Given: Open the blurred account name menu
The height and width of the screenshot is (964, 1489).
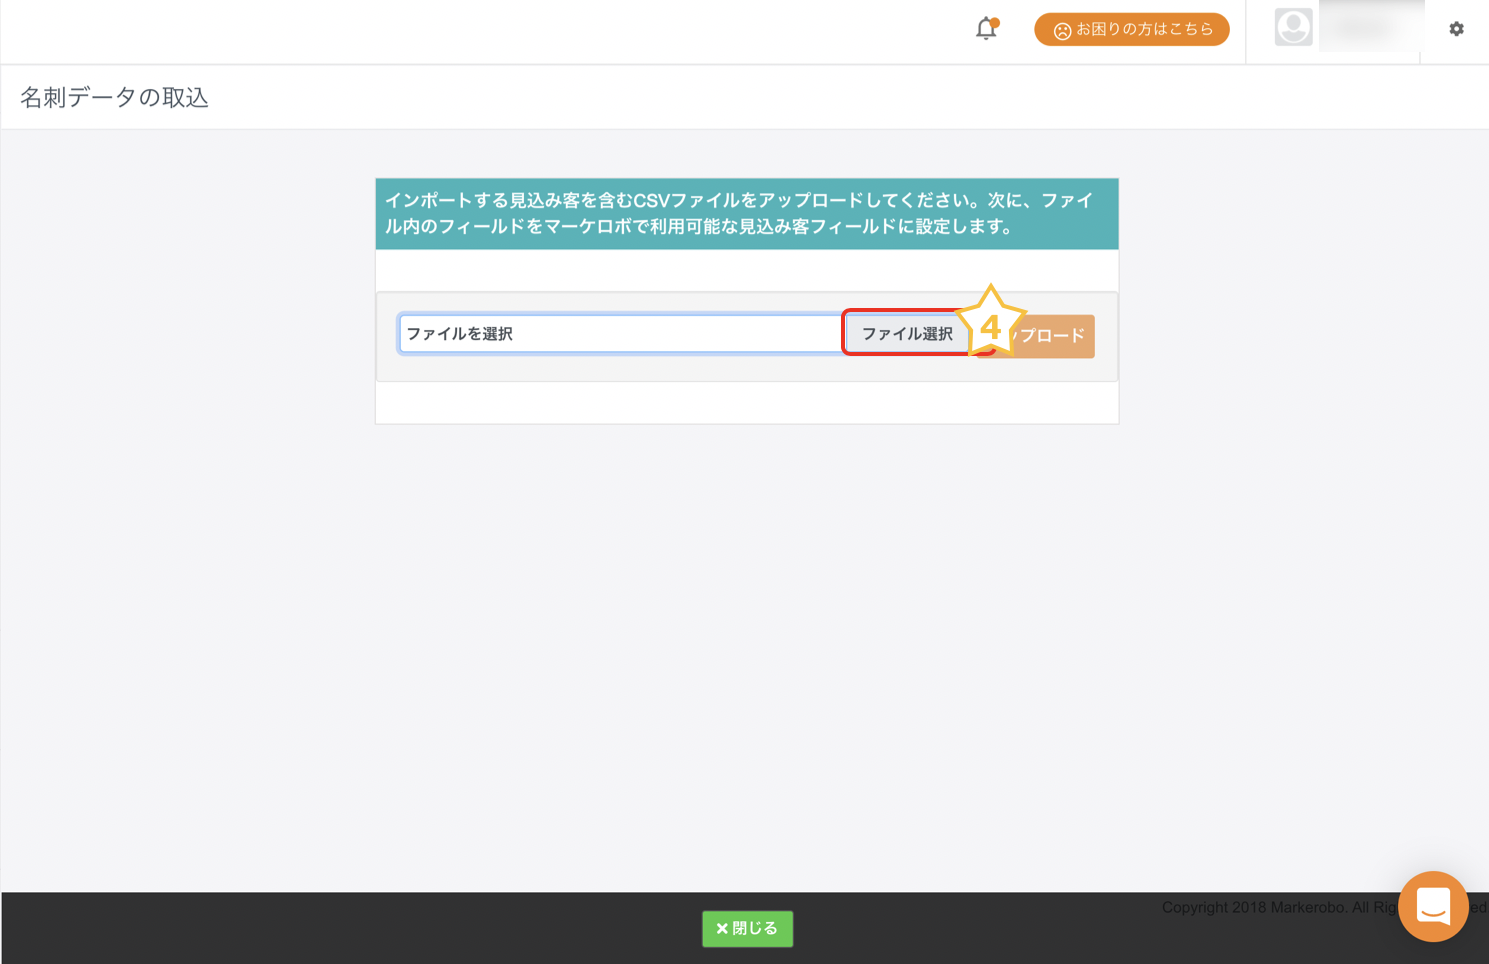Looking at the screenshot, I should (x=1370, y=27).
